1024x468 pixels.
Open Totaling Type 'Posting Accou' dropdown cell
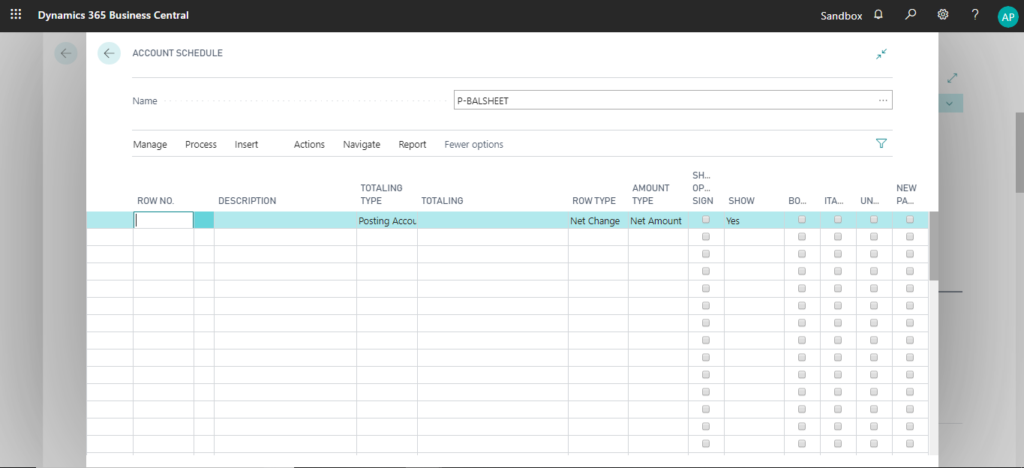coord(387,221)
